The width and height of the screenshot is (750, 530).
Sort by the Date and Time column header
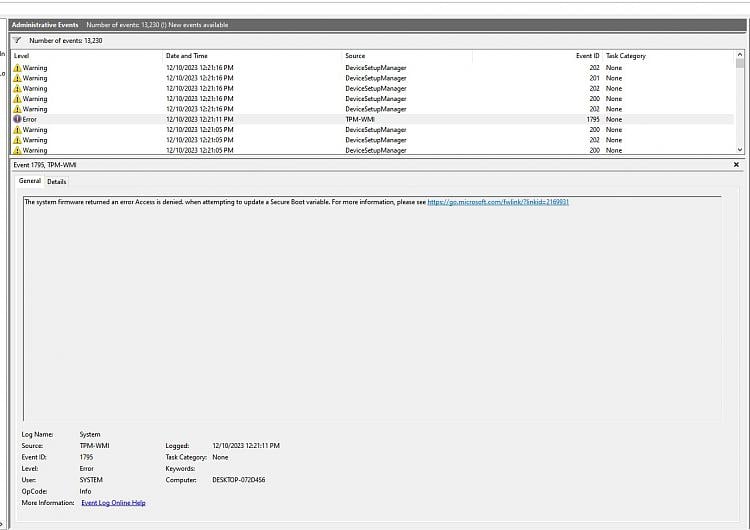[x=187, y=56]
